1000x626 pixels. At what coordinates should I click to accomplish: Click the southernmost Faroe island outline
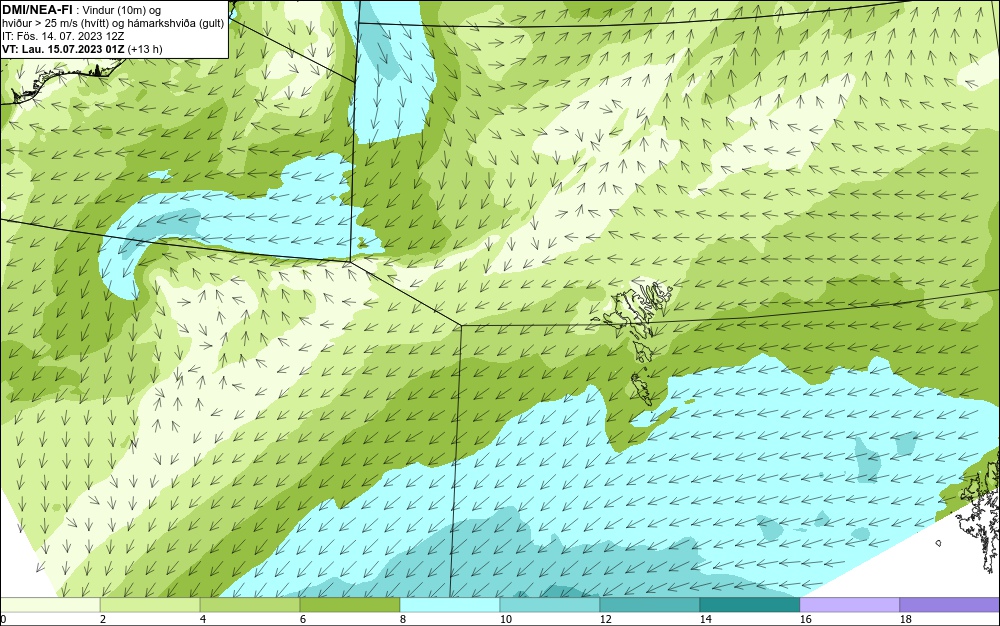(643, 389)
